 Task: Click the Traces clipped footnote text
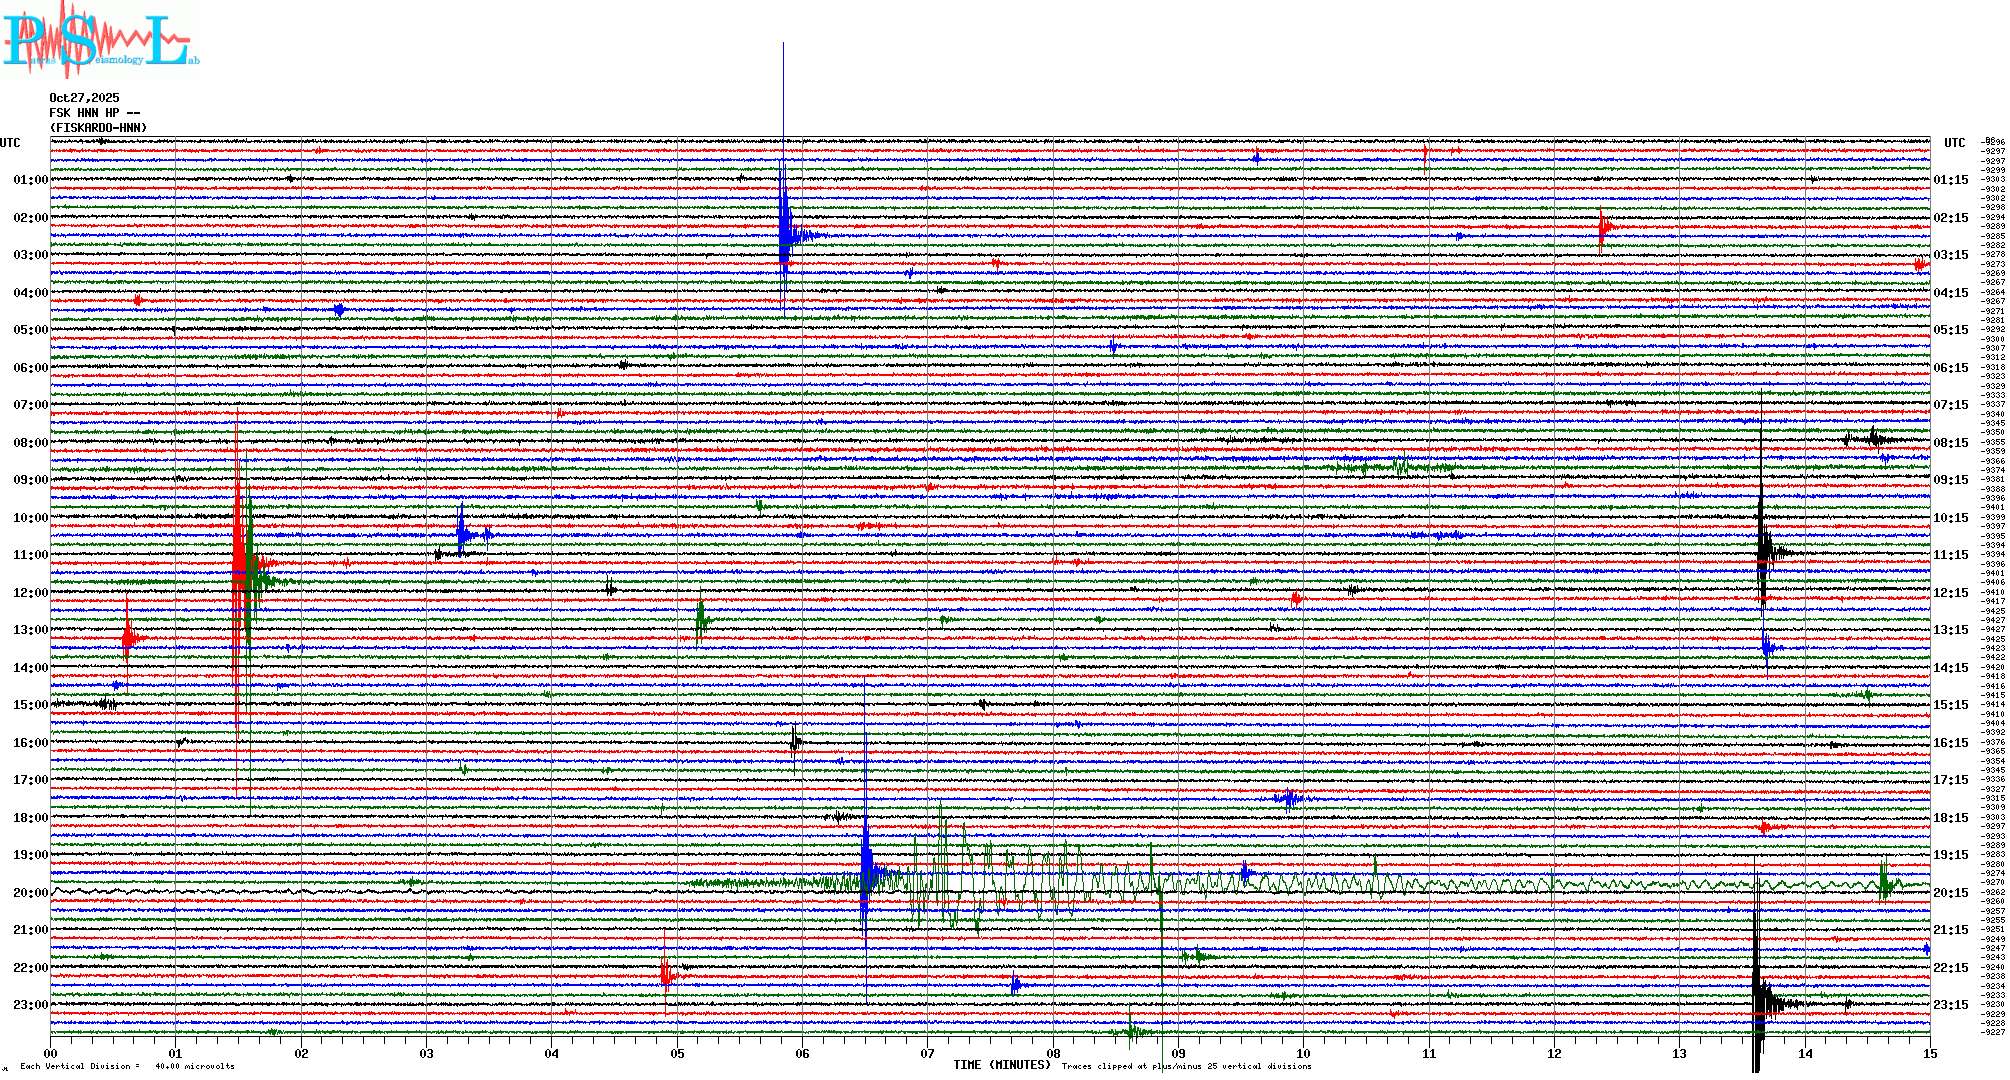pos(1186,1066)
